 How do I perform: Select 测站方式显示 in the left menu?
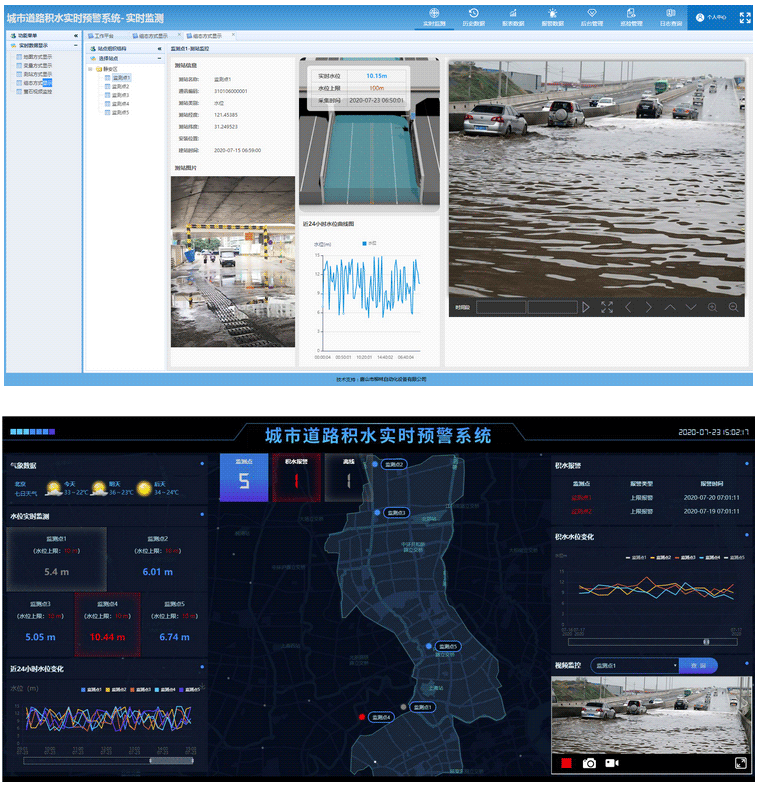38,74
